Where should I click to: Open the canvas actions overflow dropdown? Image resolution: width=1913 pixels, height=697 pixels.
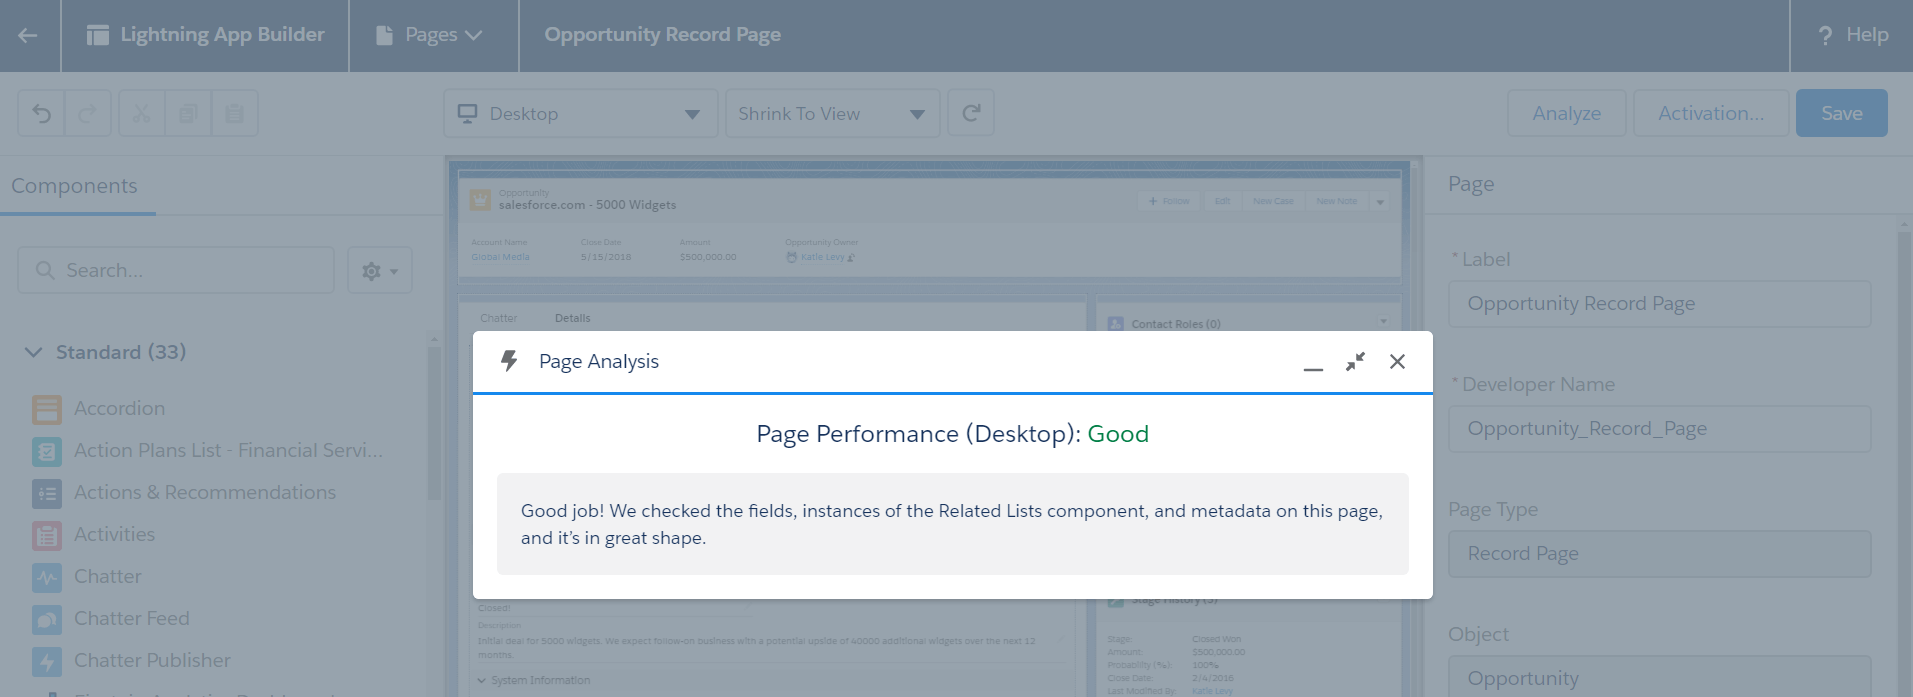[x=1380, y=202]
